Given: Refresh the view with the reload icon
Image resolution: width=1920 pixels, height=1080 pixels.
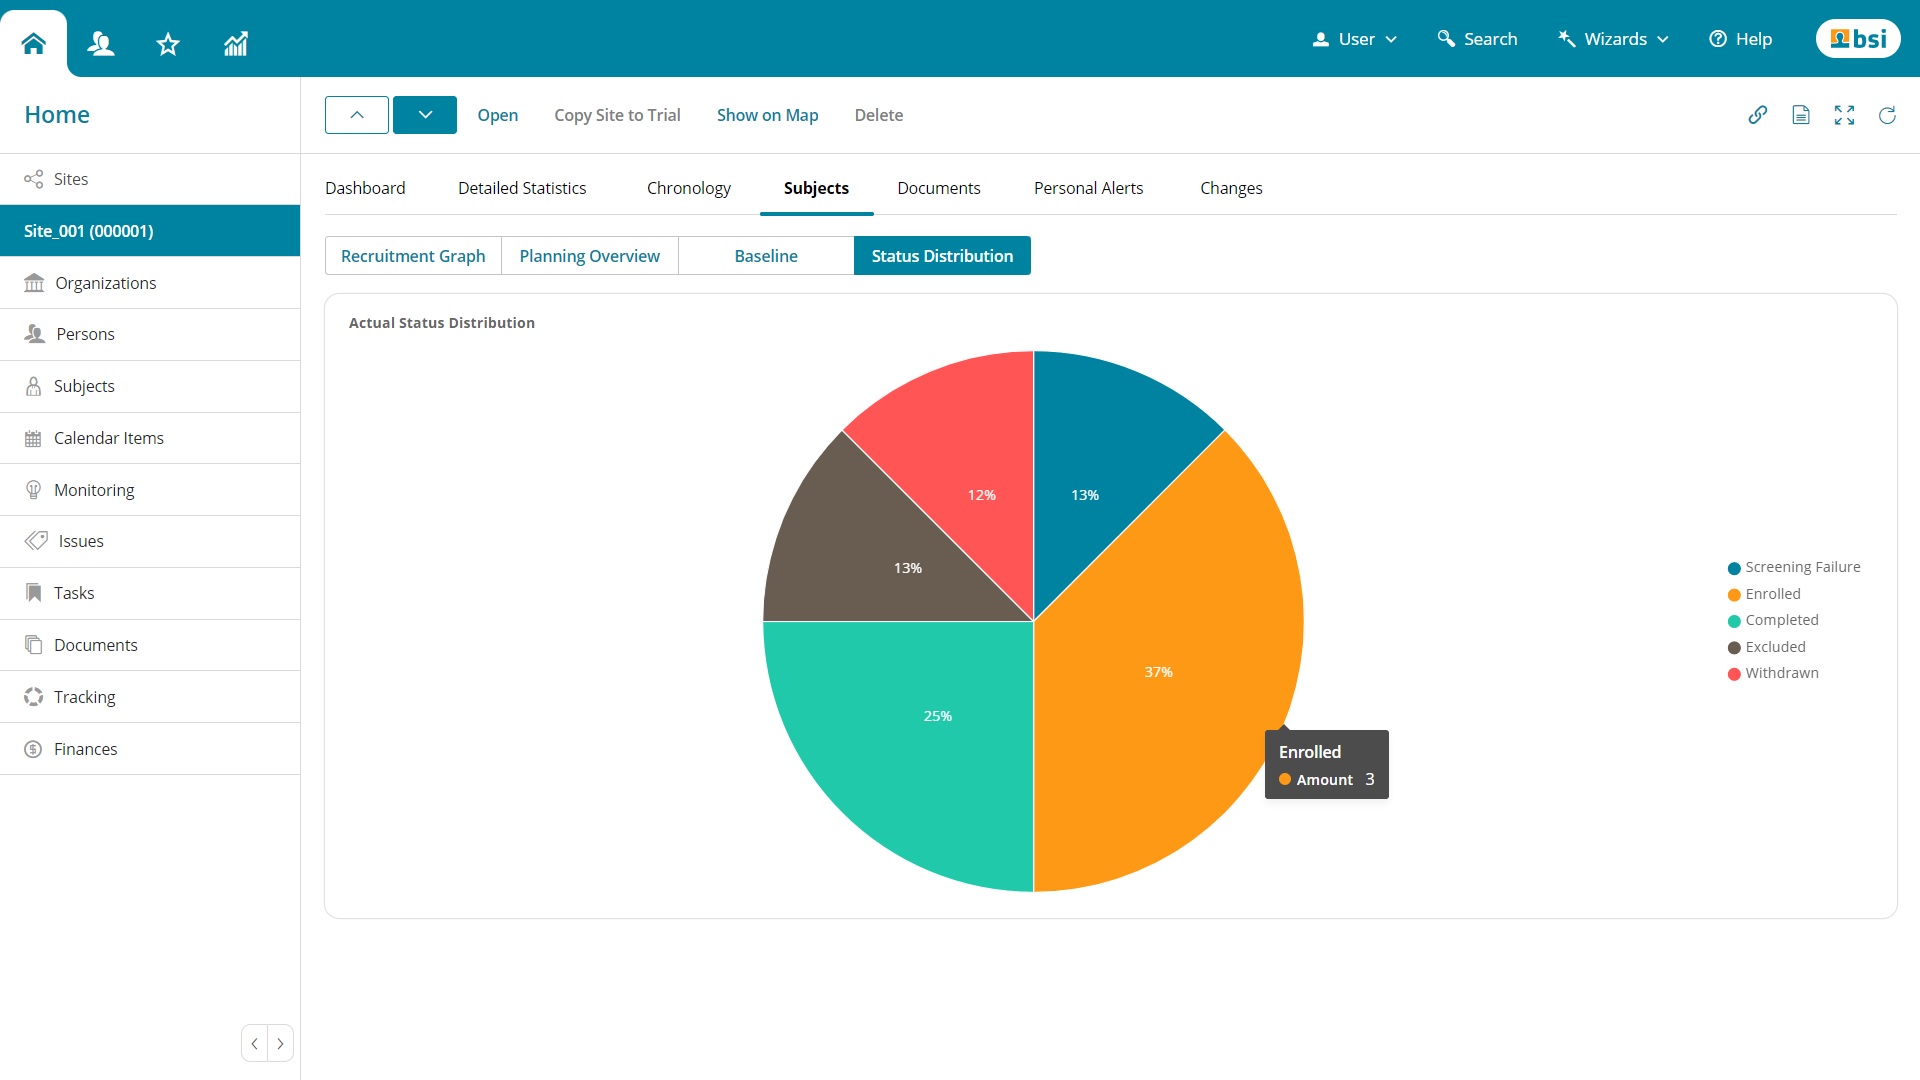Looking at the screenshot, I should coord(1887,116).
